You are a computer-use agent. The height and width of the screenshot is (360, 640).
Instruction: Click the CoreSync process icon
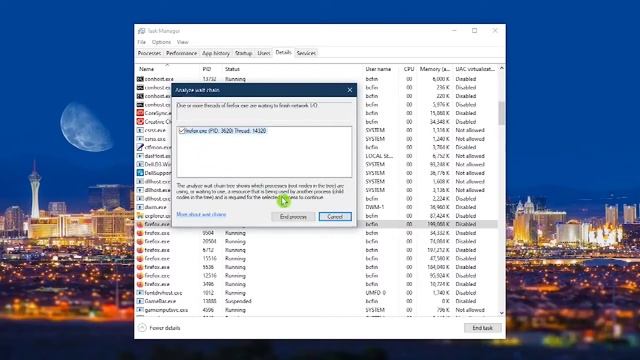pos(140,113)
